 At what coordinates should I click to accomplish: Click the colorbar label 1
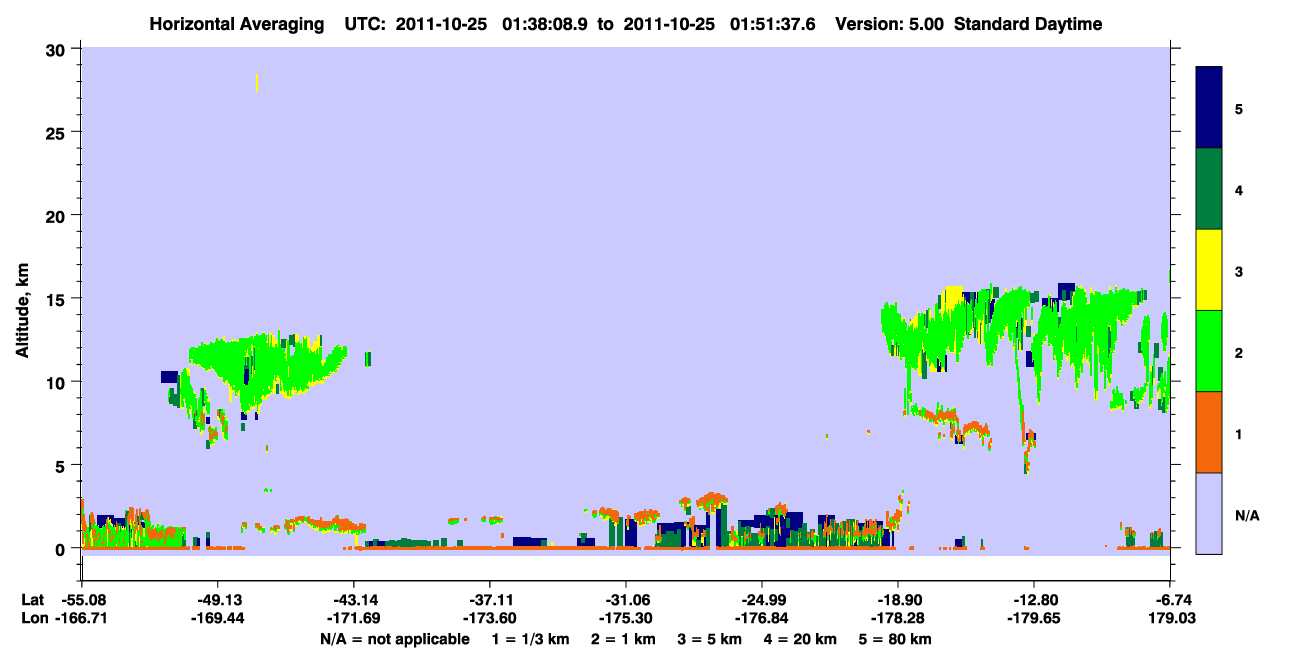1239,433
